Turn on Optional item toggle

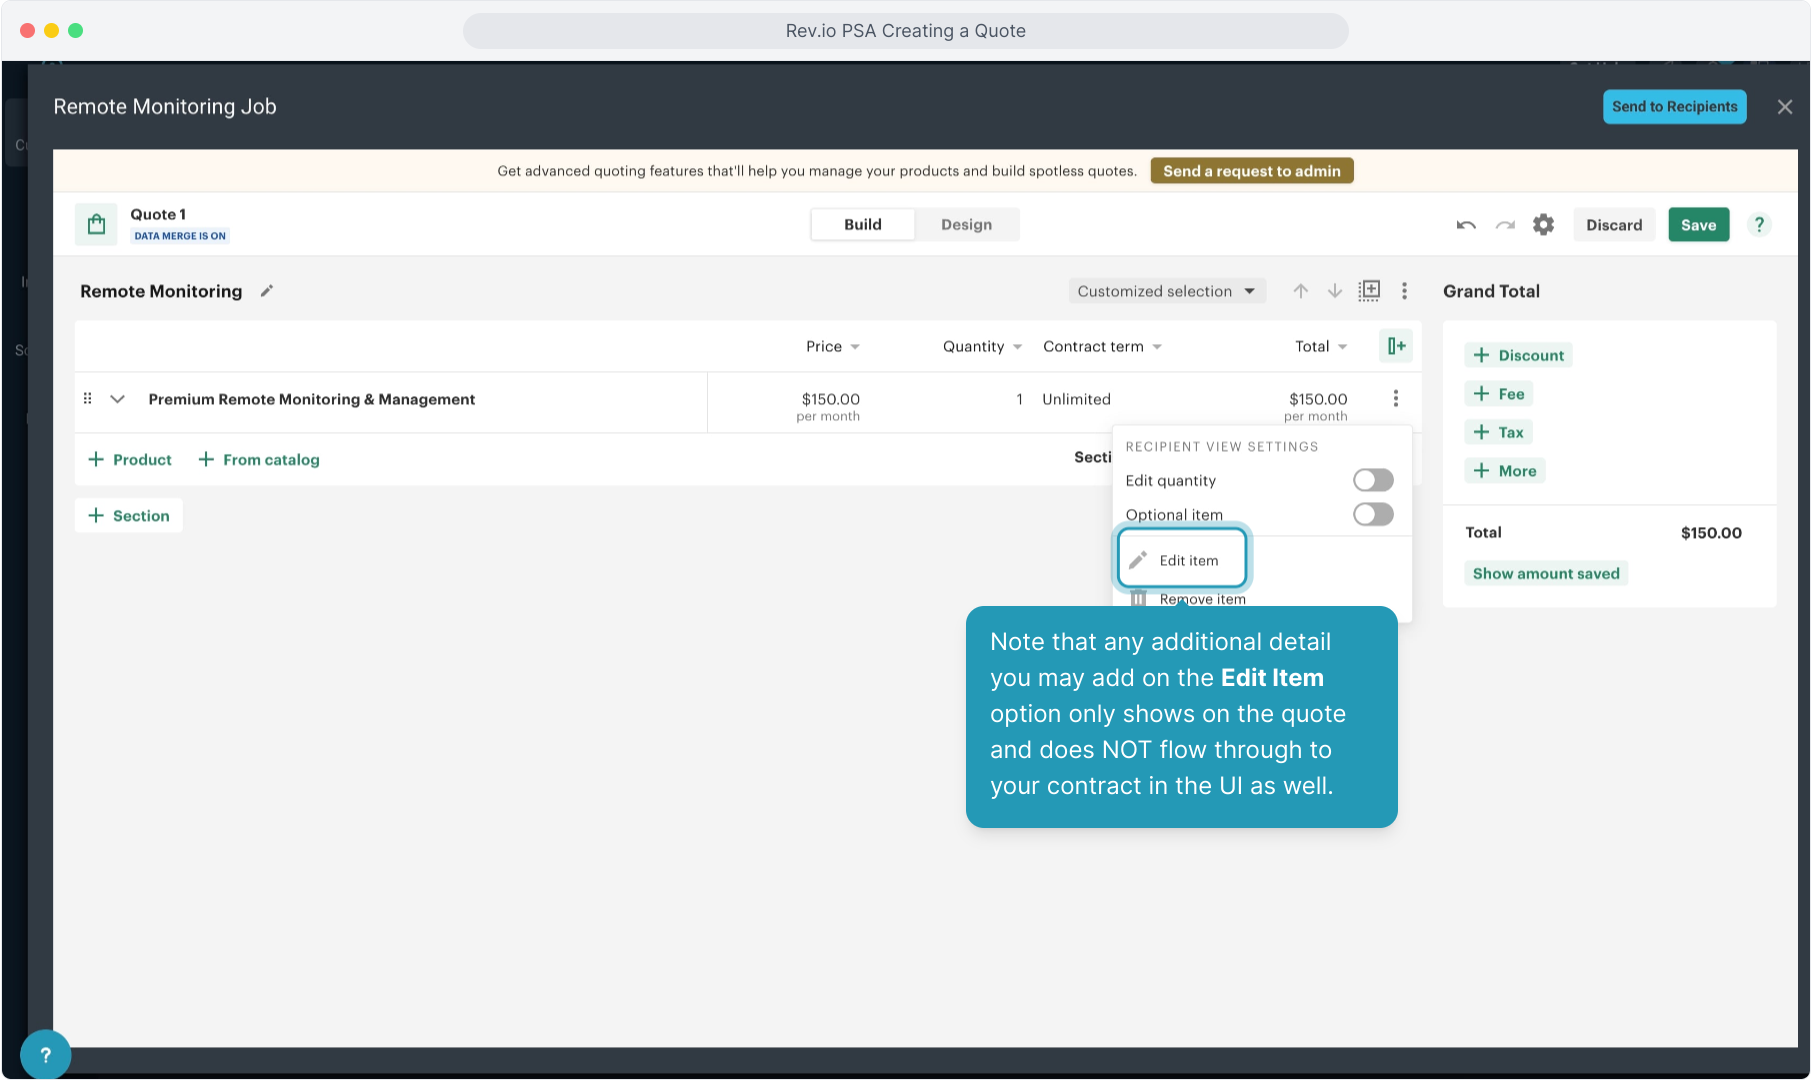(x=1372, y=515)
